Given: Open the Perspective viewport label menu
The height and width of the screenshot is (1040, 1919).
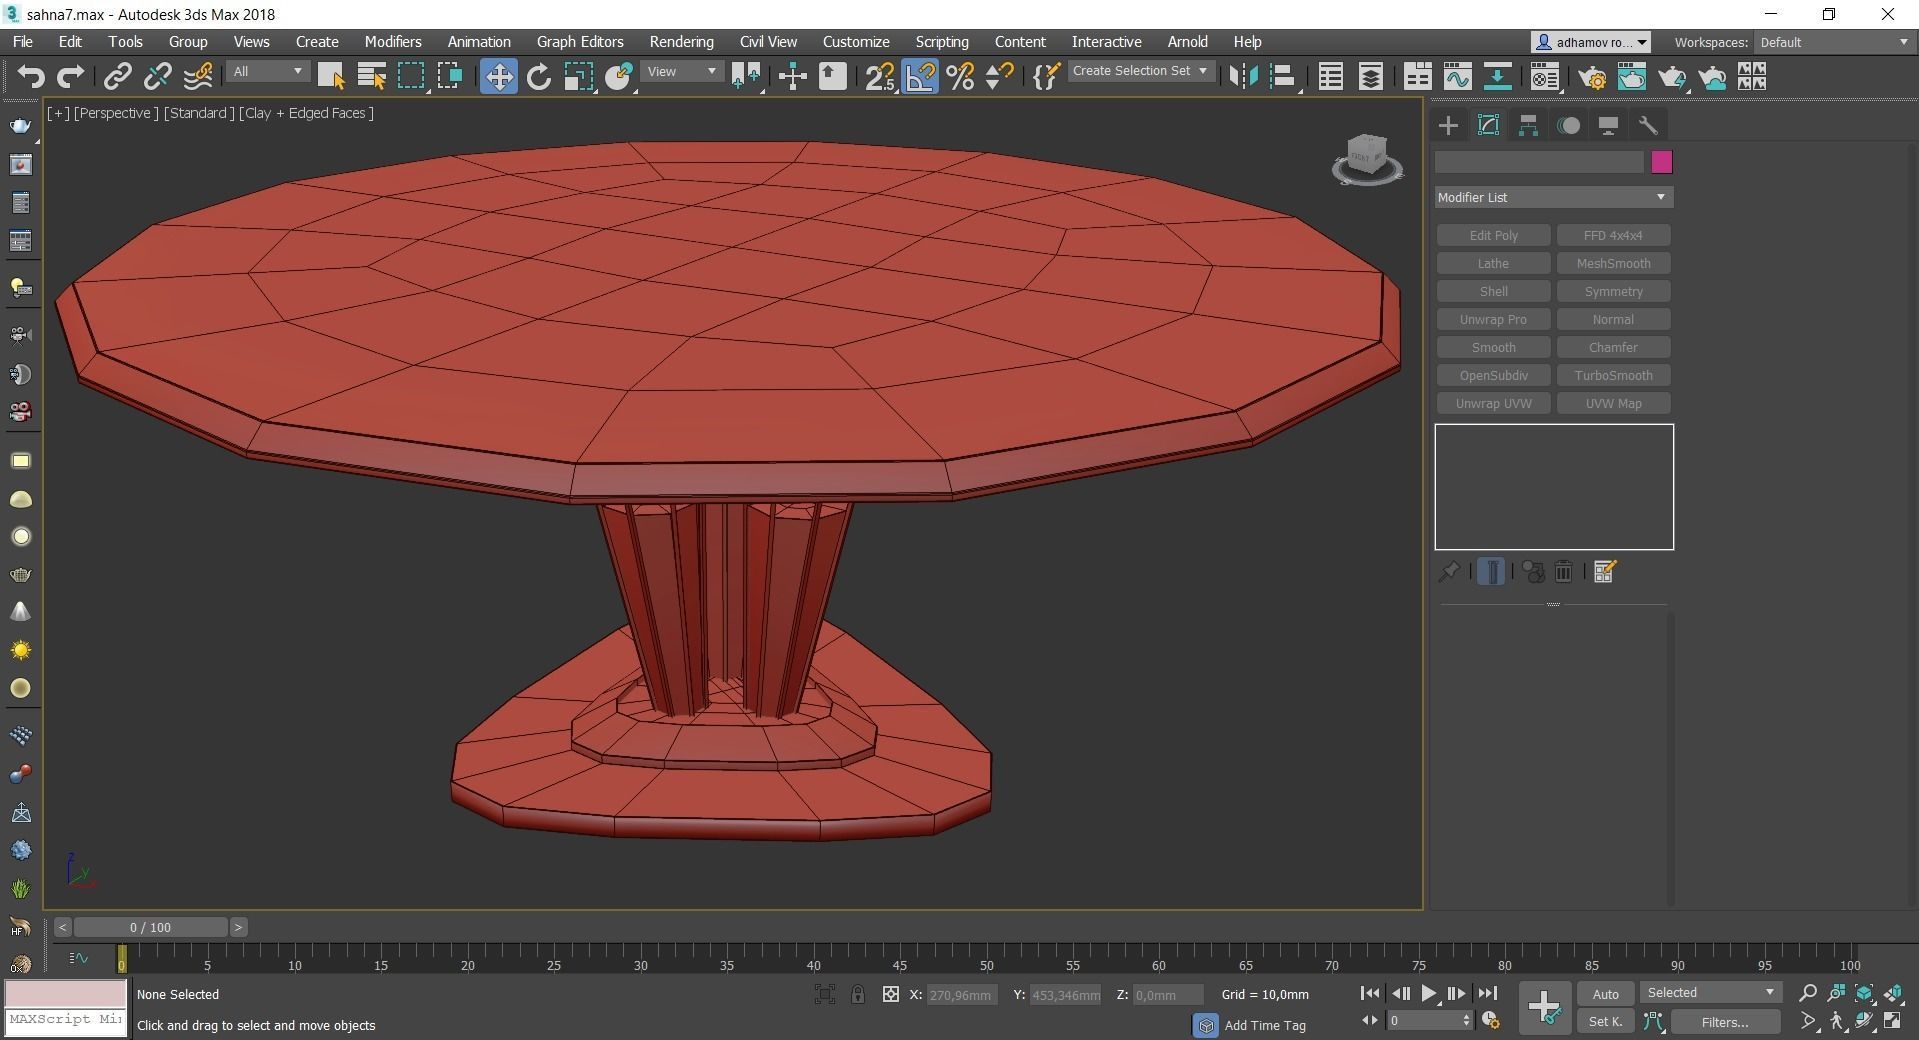Looking at the screenshot, I should point(116,113).
